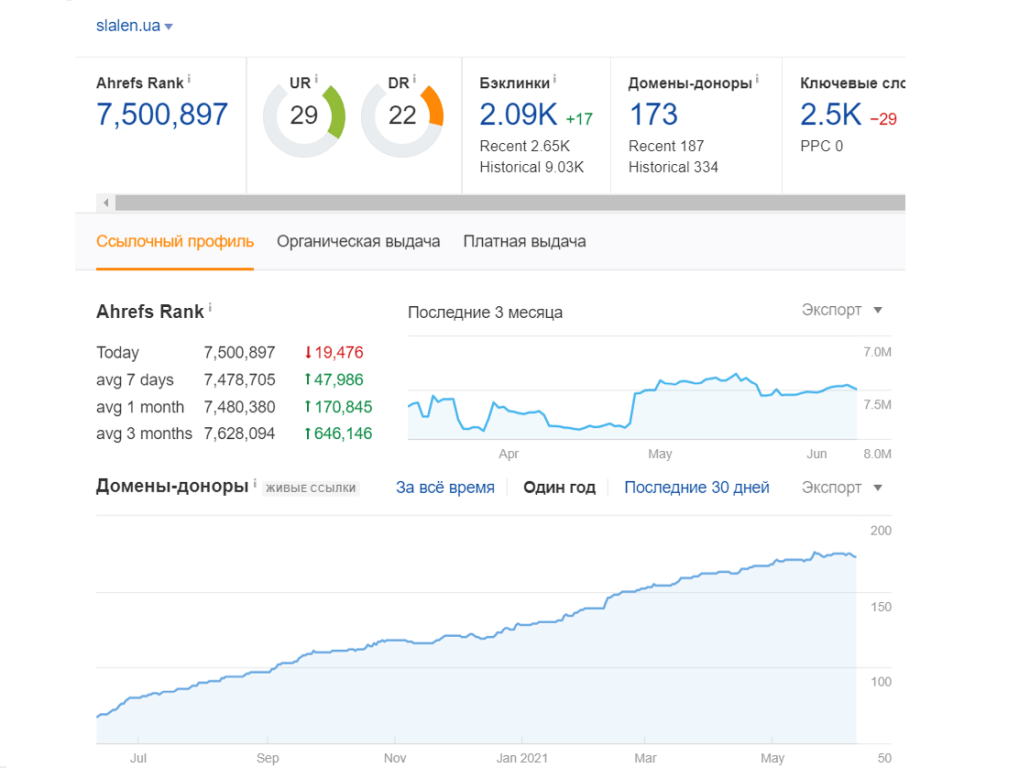Click the avg 1 month value 7,480,380
This screenshot has width=1019, height=768.
point(239,407)
